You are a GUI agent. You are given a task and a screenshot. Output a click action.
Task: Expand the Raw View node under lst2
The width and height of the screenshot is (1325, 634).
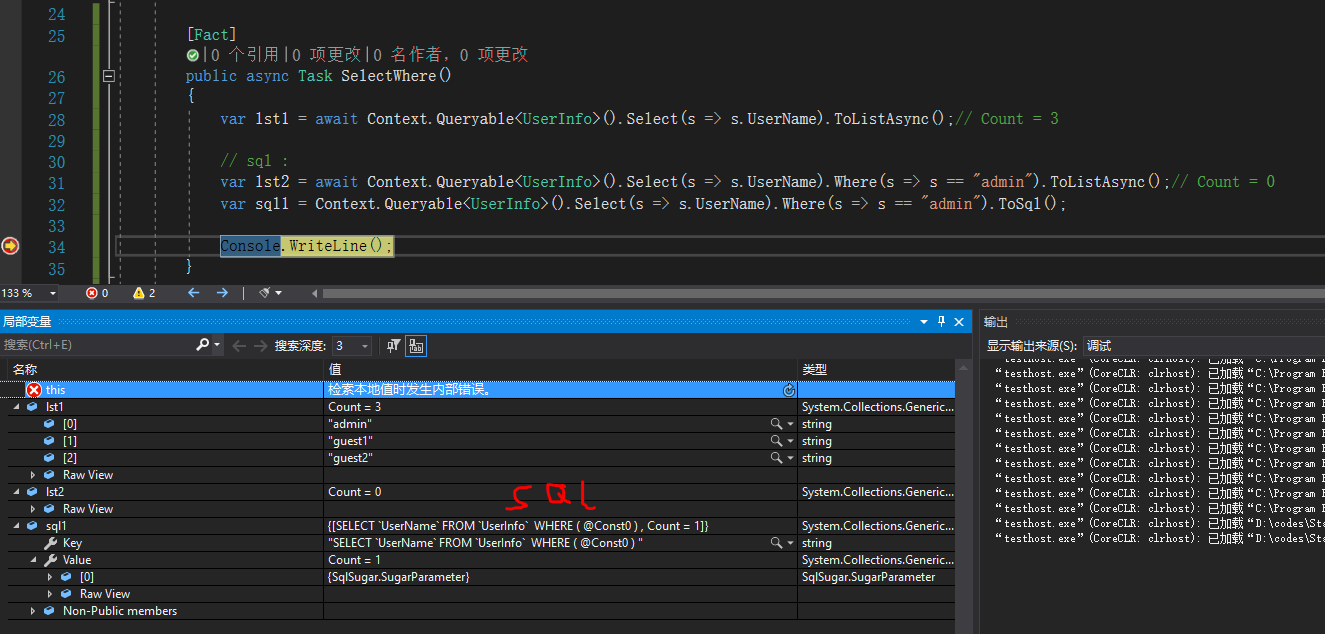point(33,508)
